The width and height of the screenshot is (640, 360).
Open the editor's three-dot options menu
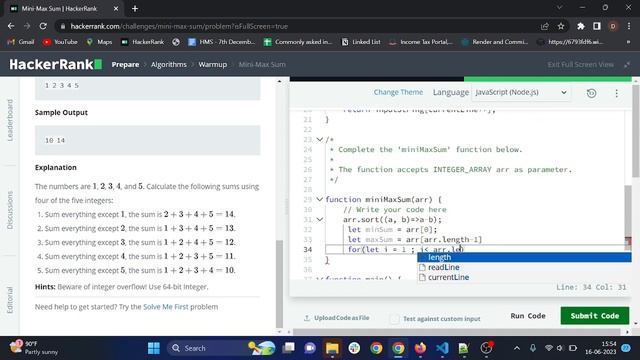click(x=616, y=93)
